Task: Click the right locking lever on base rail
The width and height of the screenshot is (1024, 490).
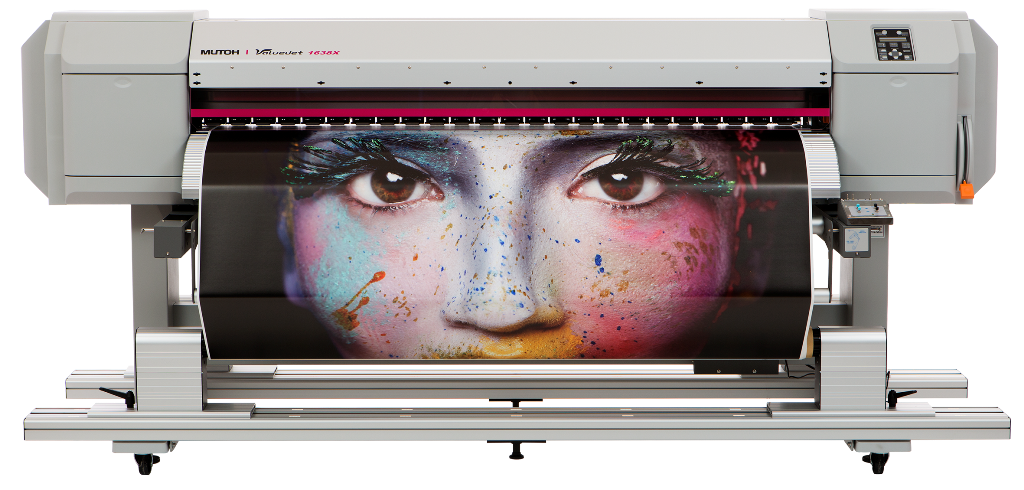Action: 905,399
